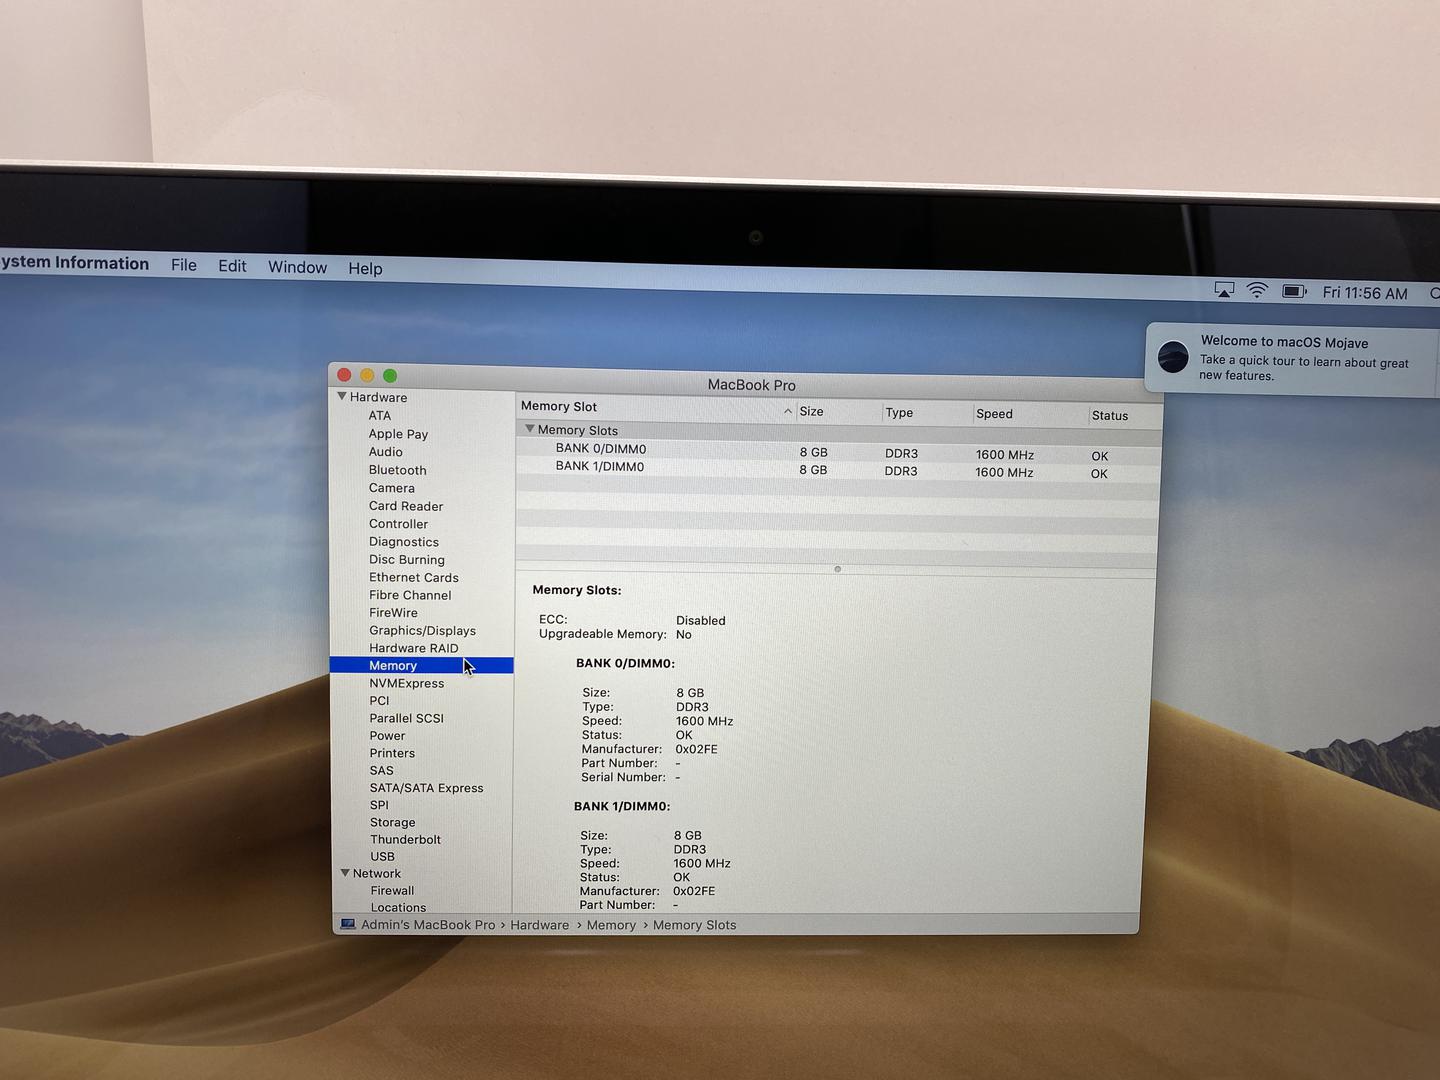Open the AirPlay display menu bar icon
Viewport: 1440px width, 1080px height.
pyautogui.click(x=1224, y=290)
